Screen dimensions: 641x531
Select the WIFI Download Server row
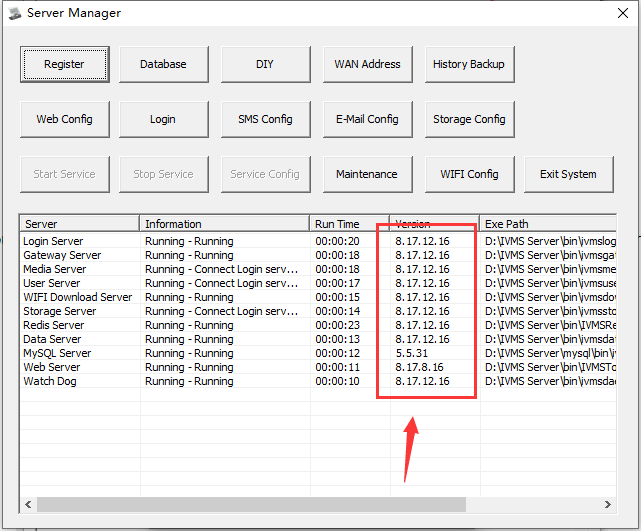tap(318, 297)
